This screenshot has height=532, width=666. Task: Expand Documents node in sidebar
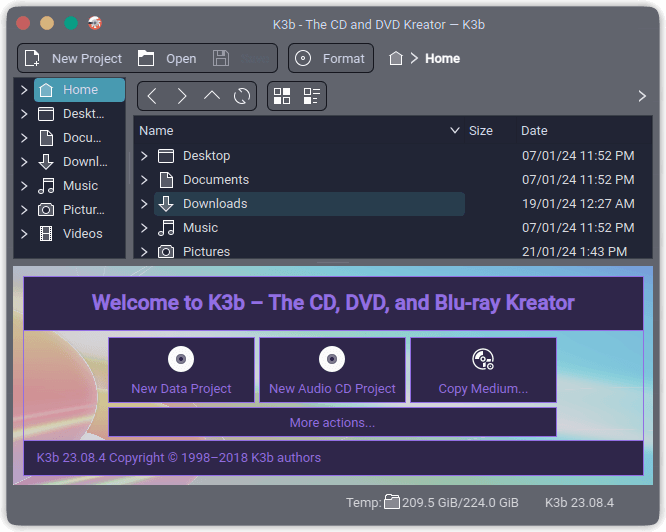(24, 138)
